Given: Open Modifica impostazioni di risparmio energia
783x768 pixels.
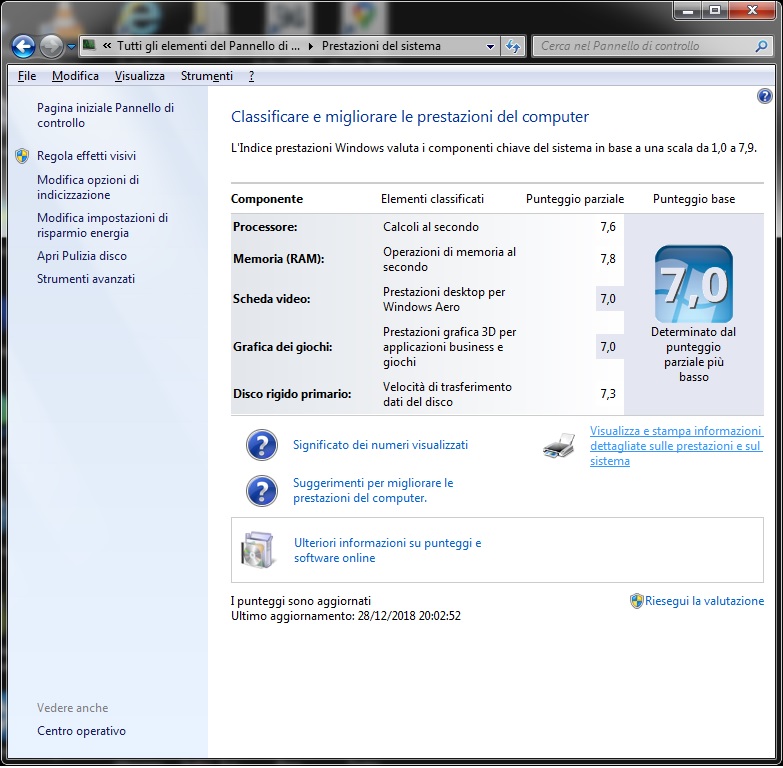Looking at the screenshot, I should click(x=102, y=225).
